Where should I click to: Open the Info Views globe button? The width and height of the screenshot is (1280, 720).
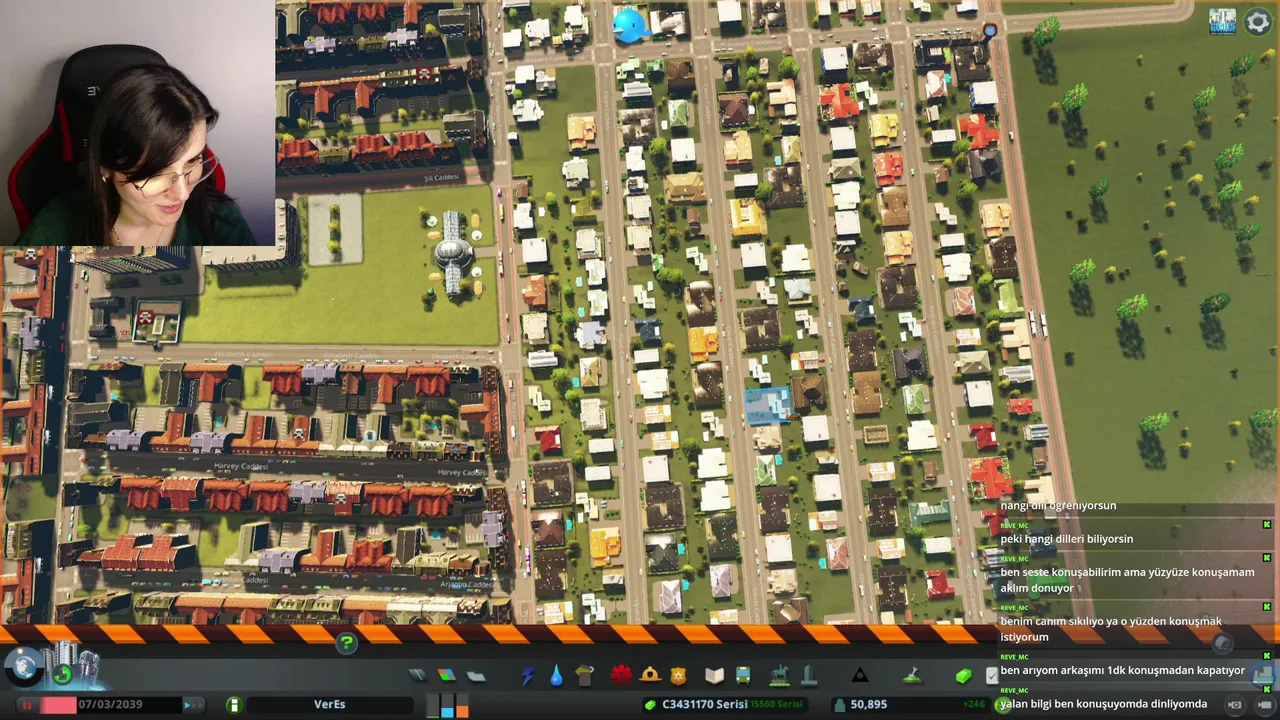(23, 668)
